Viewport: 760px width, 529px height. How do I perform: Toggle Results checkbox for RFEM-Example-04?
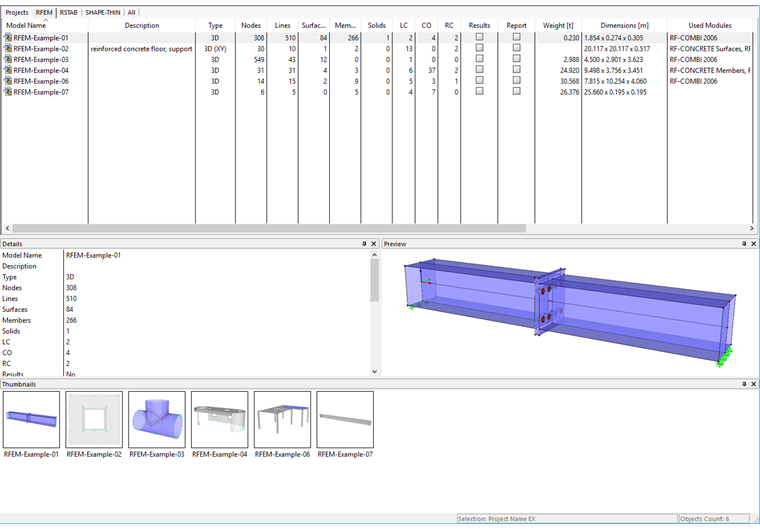click(x=479, y=69)
